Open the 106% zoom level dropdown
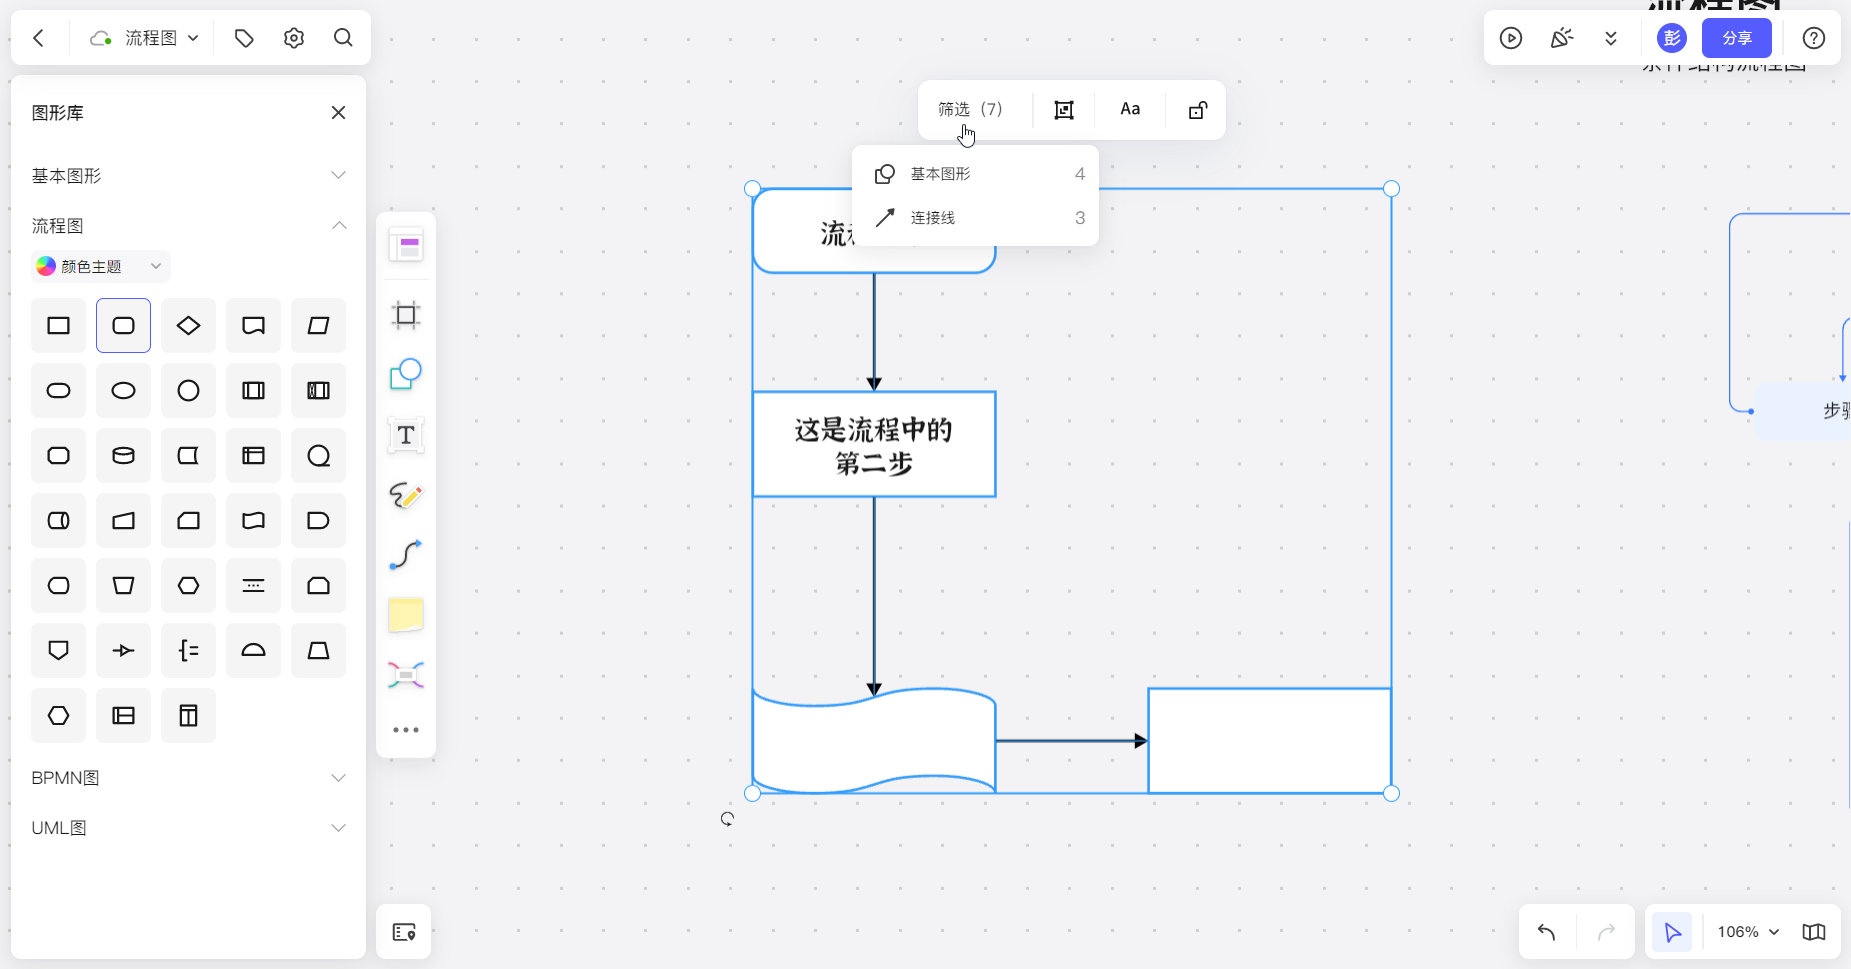The image size is (1851, 969). tap(1748, 932)
